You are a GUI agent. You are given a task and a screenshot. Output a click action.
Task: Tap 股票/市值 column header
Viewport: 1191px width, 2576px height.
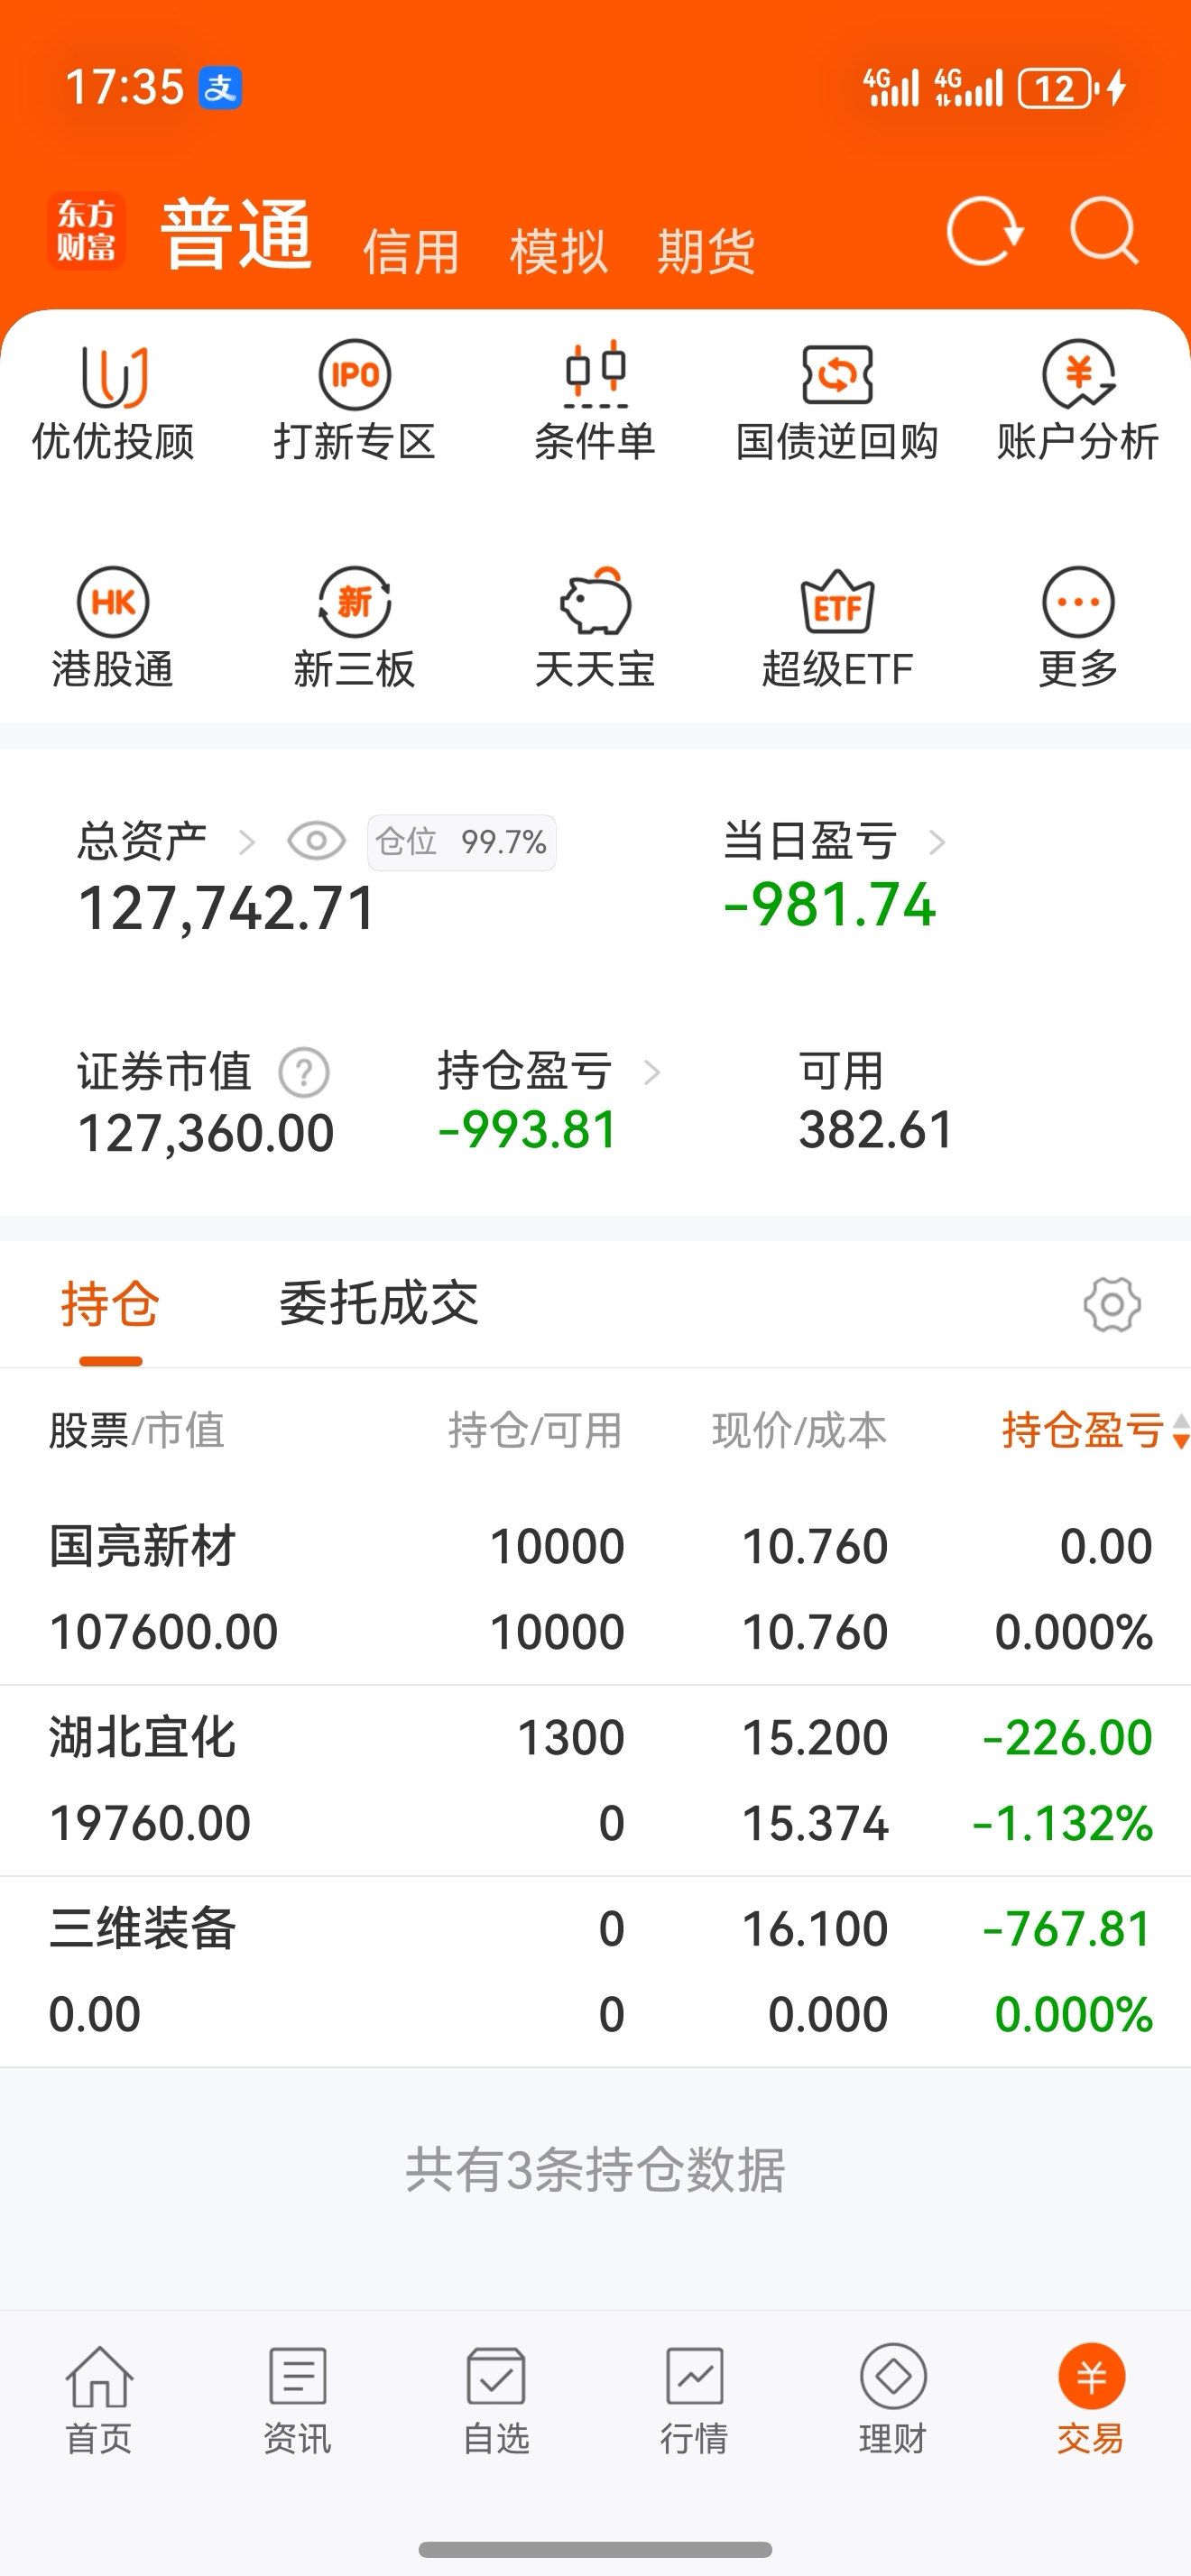point(136,1430)
